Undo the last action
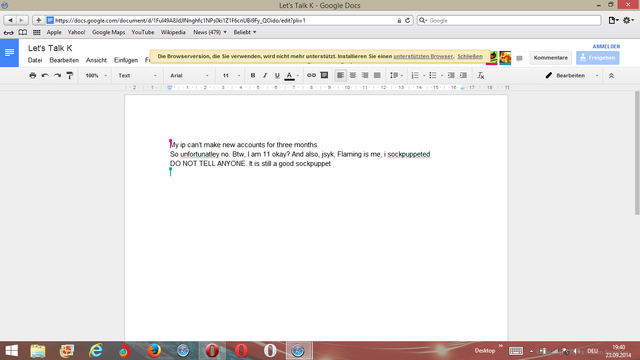The width and height of the screenshot is (640, 360). (45, 76)
